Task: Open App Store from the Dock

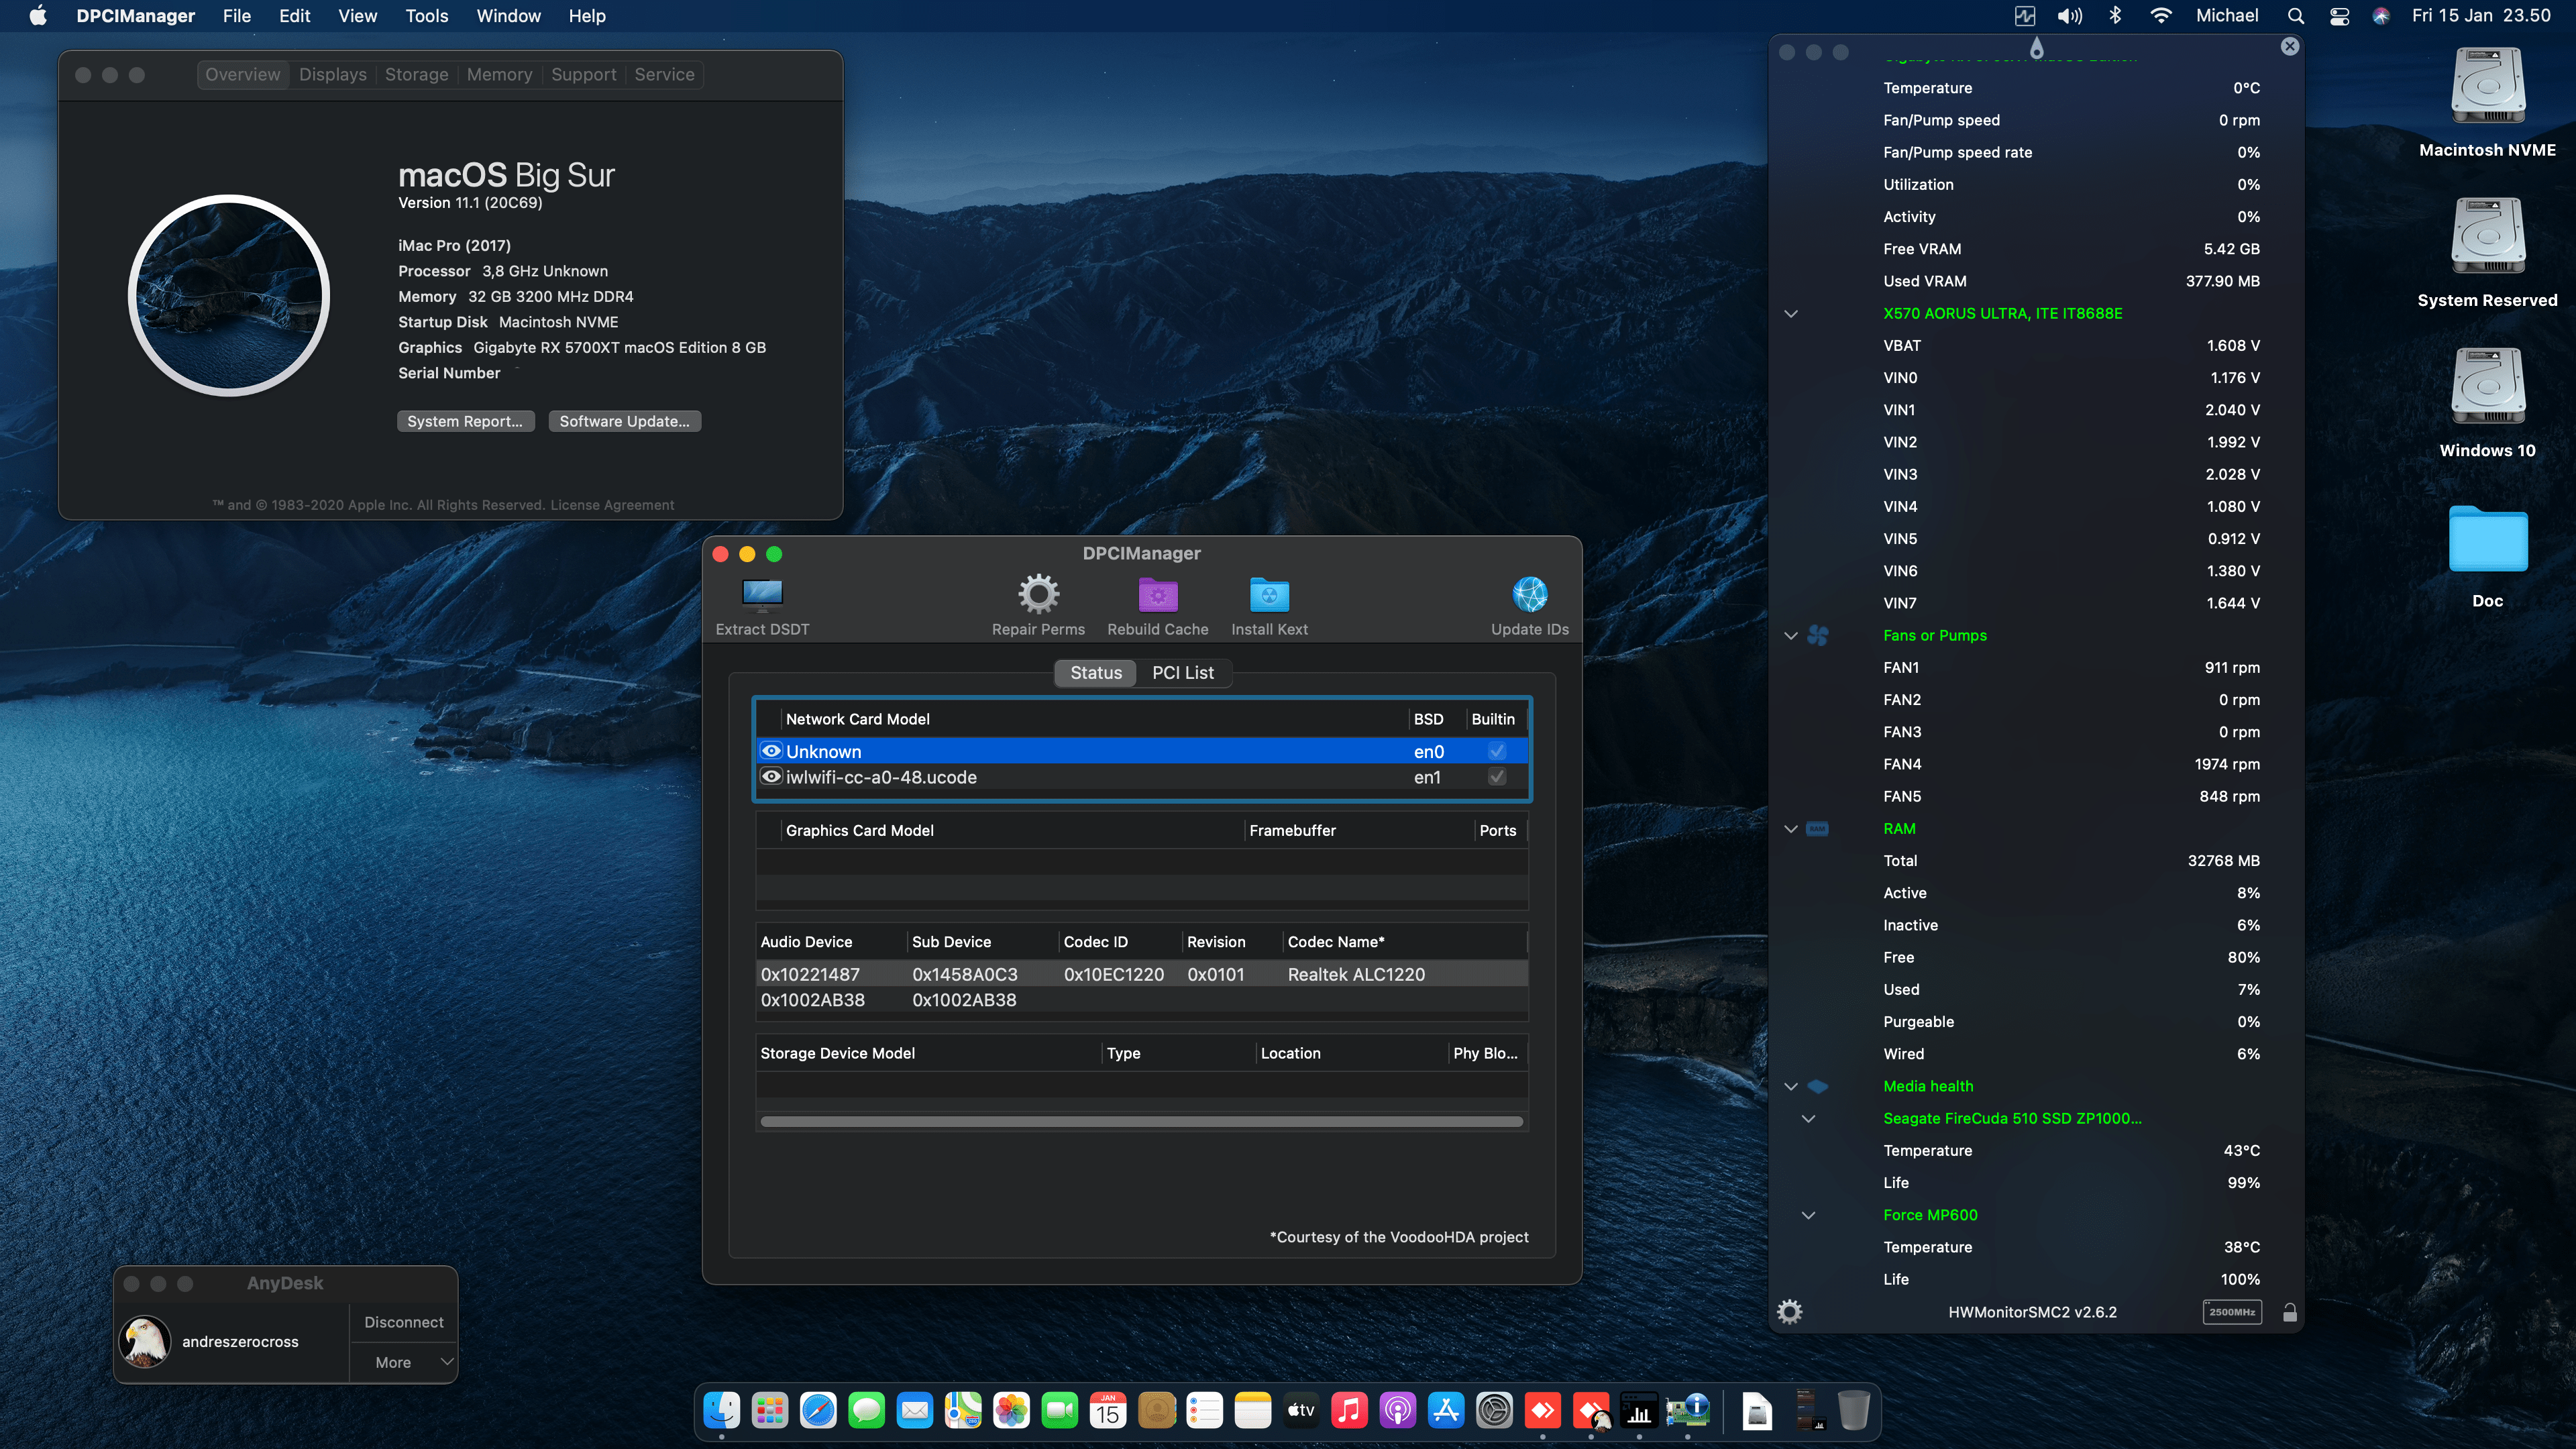Action: (x=1446, y=1411)
